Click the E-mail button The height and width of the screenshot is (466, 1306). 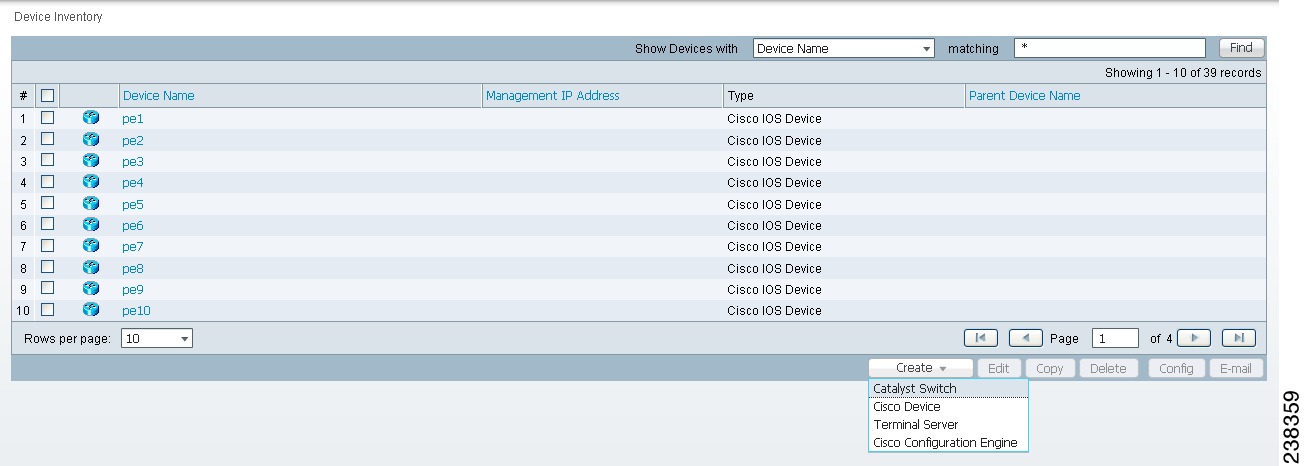[x=1236, y=368]
